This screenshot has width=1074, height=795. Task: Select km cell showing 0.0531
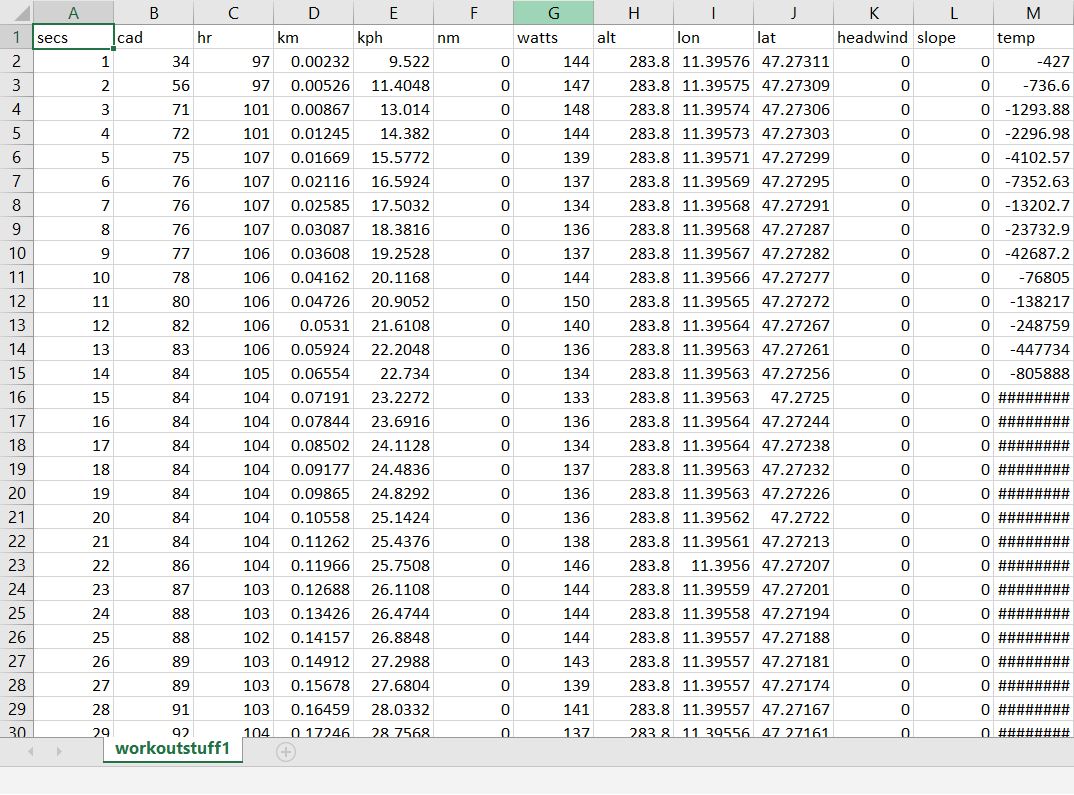[314, 325]
